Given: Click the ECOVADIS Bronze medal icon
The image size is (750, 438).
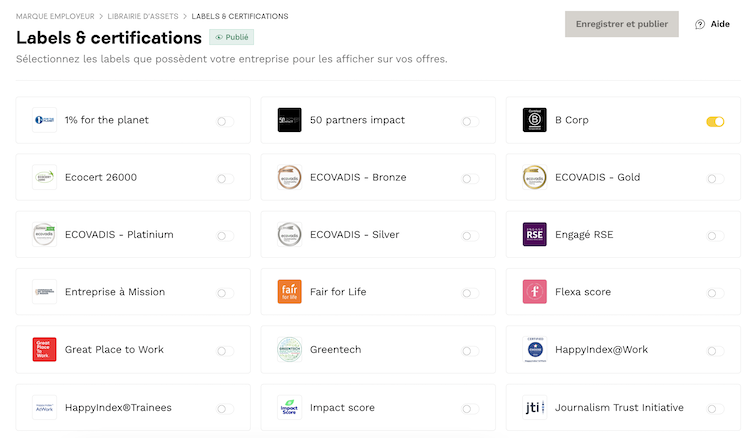Looking at the screenshot, I should [x=289, y=177].
